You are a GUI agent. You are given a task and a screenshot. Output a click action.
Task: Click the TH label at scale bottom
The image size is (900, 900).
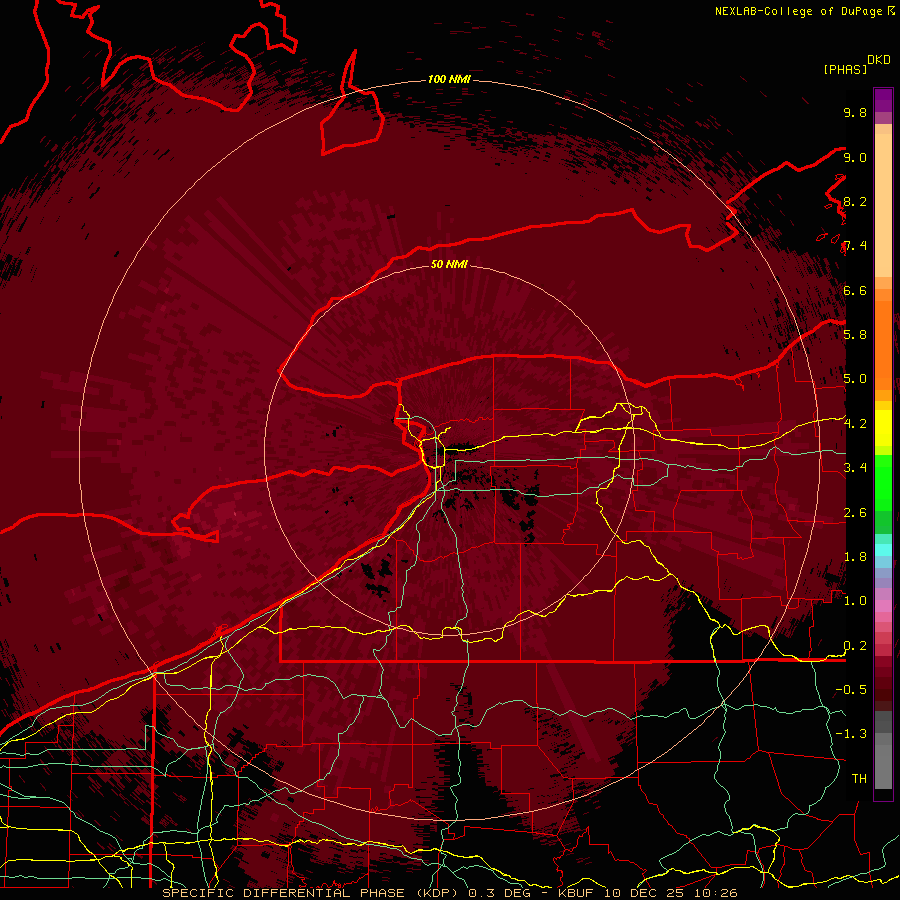coord(859,779)
